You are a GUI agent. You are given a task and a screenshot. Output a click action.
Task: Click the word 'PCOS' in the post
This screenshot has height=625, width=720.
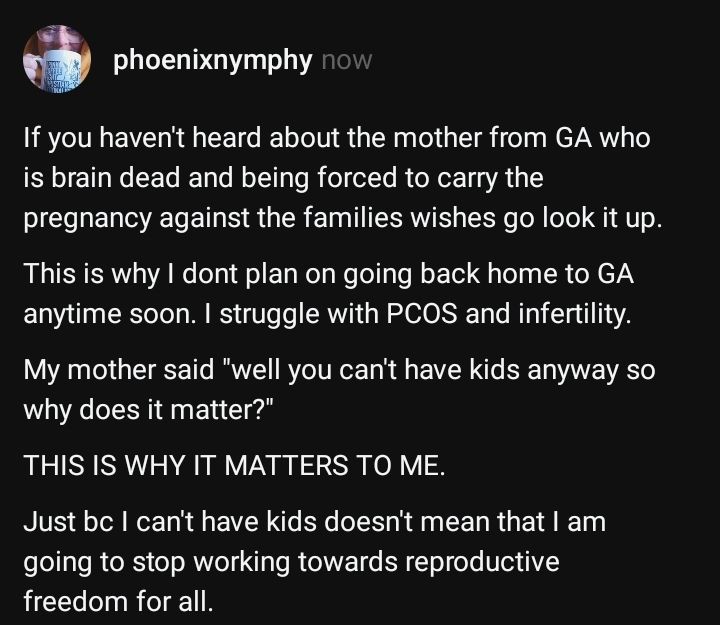click(x=422, y=314)
